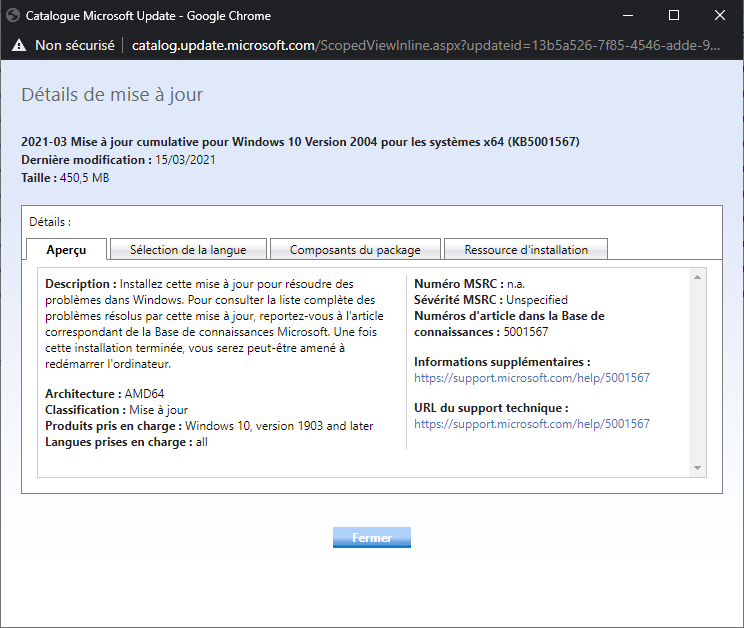Click the "Non sécurisé" site info label
This screenshot has height=628, width=744.
(74, 45)
